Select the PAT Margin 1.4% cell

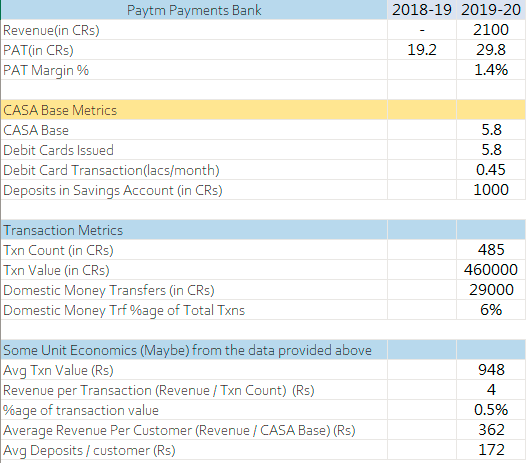491,70
